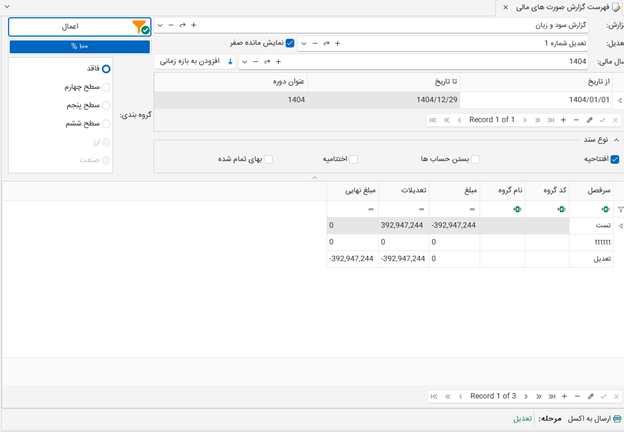Go to next record in results navigator
Image resolution: width=624 pixels, height=432 pixels.
click(x=526, y=397)
